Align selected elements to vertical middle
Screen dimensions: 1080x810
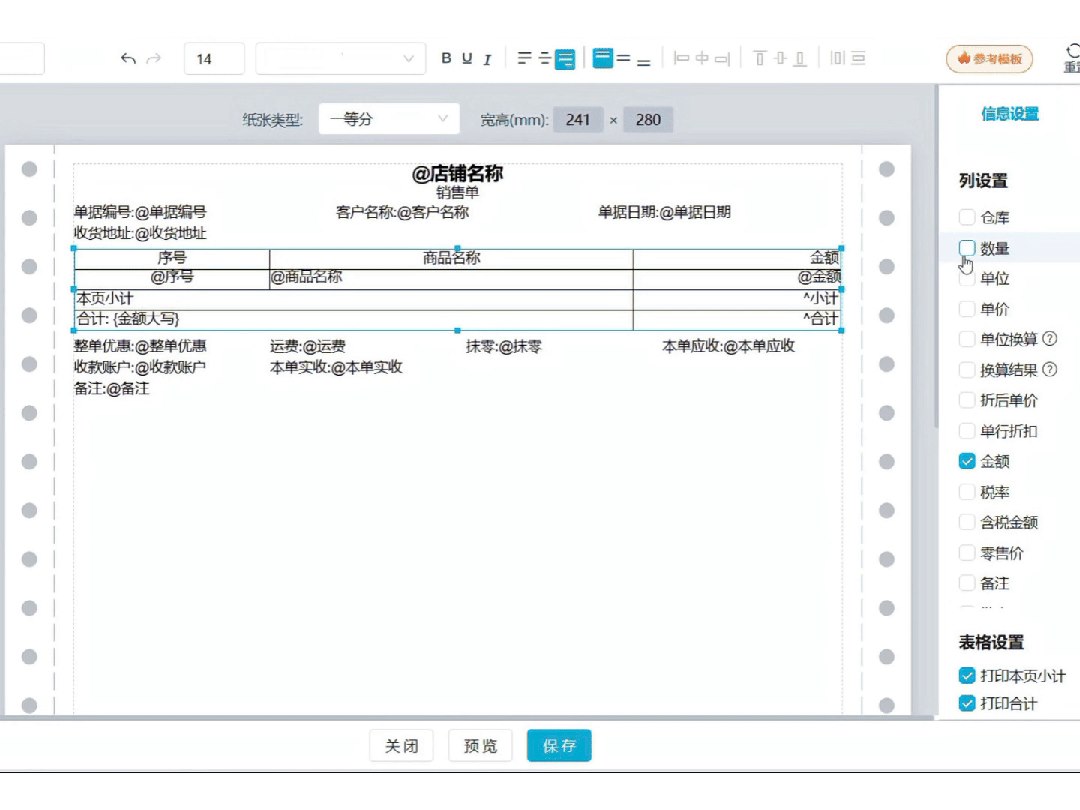coord(780,59)
